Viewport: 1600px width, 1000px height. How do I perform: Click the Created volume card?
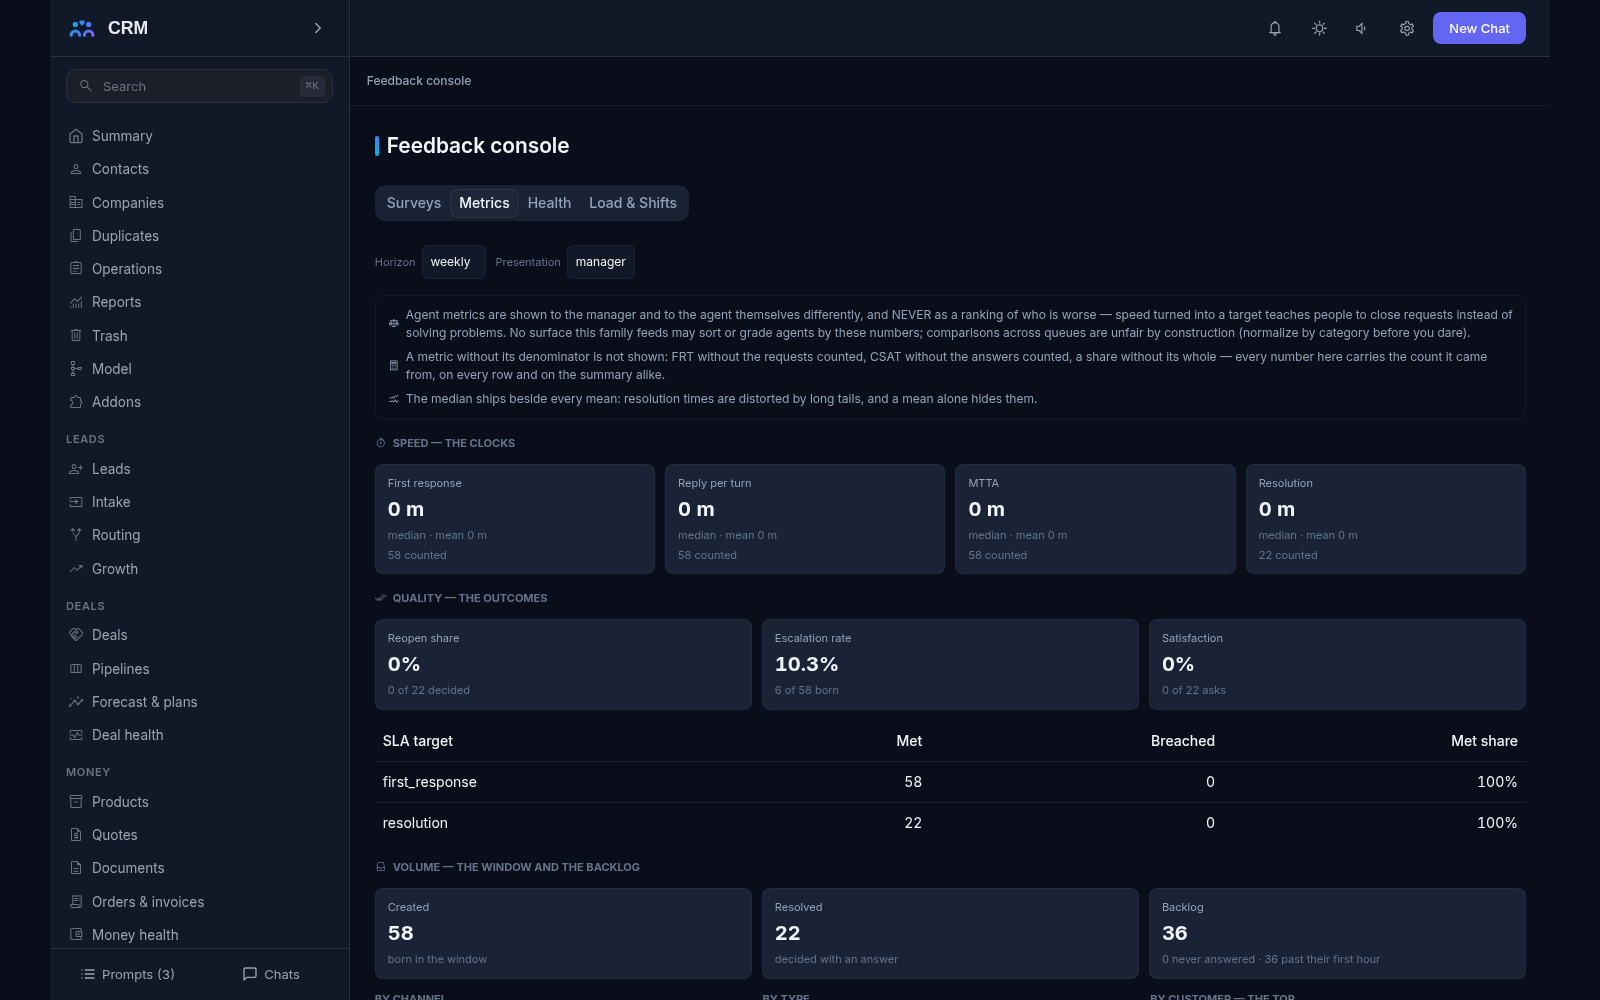563,934
